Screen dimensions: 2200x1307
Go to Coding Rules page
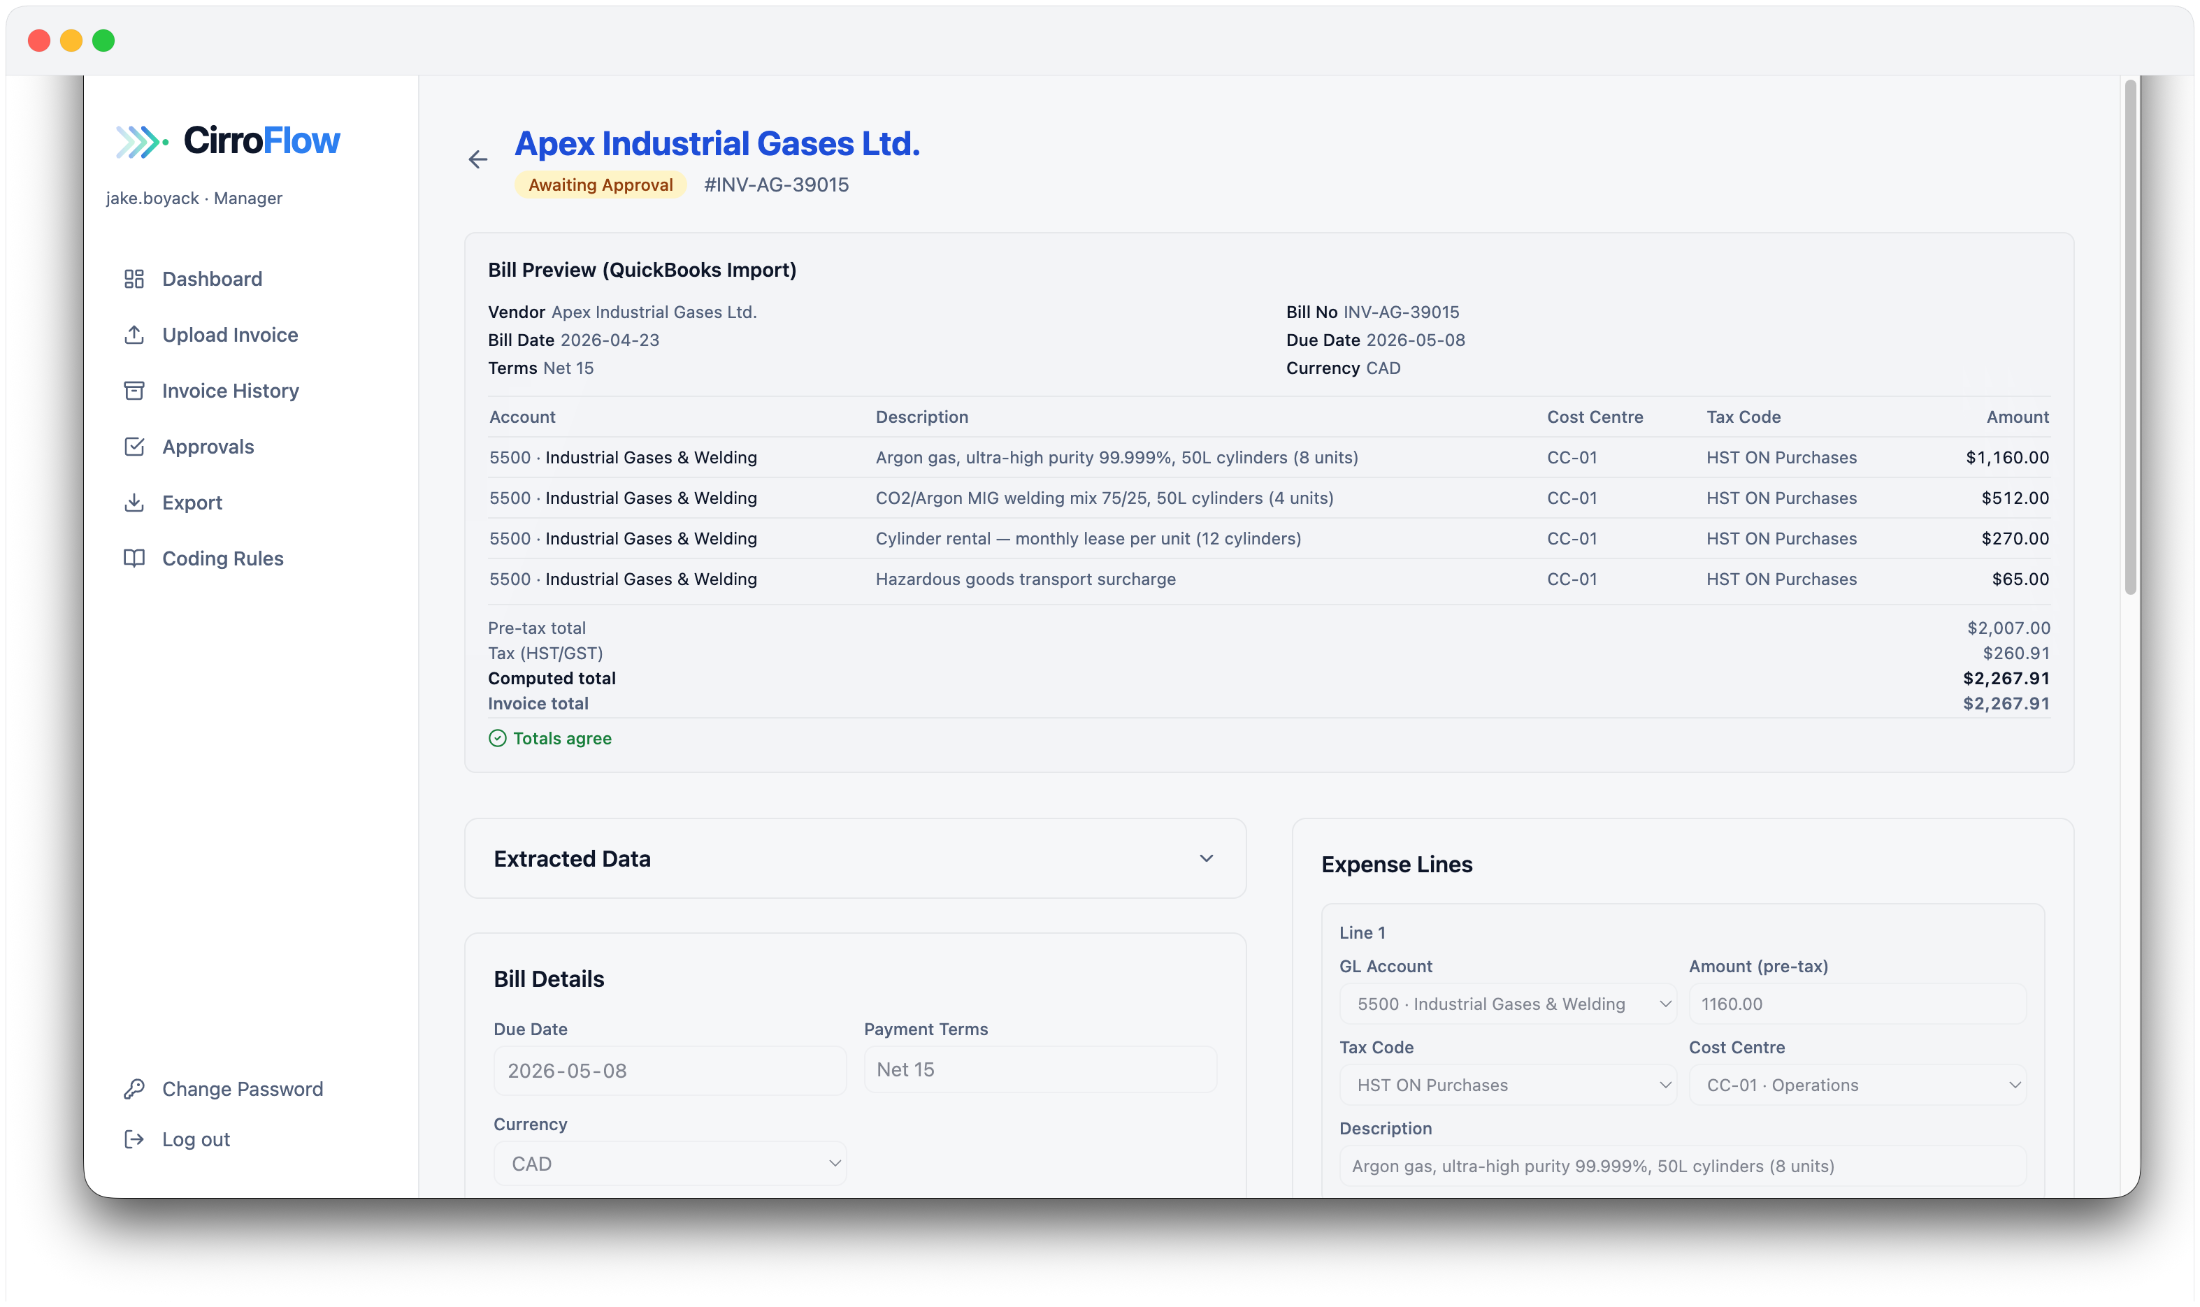point(223,559)
